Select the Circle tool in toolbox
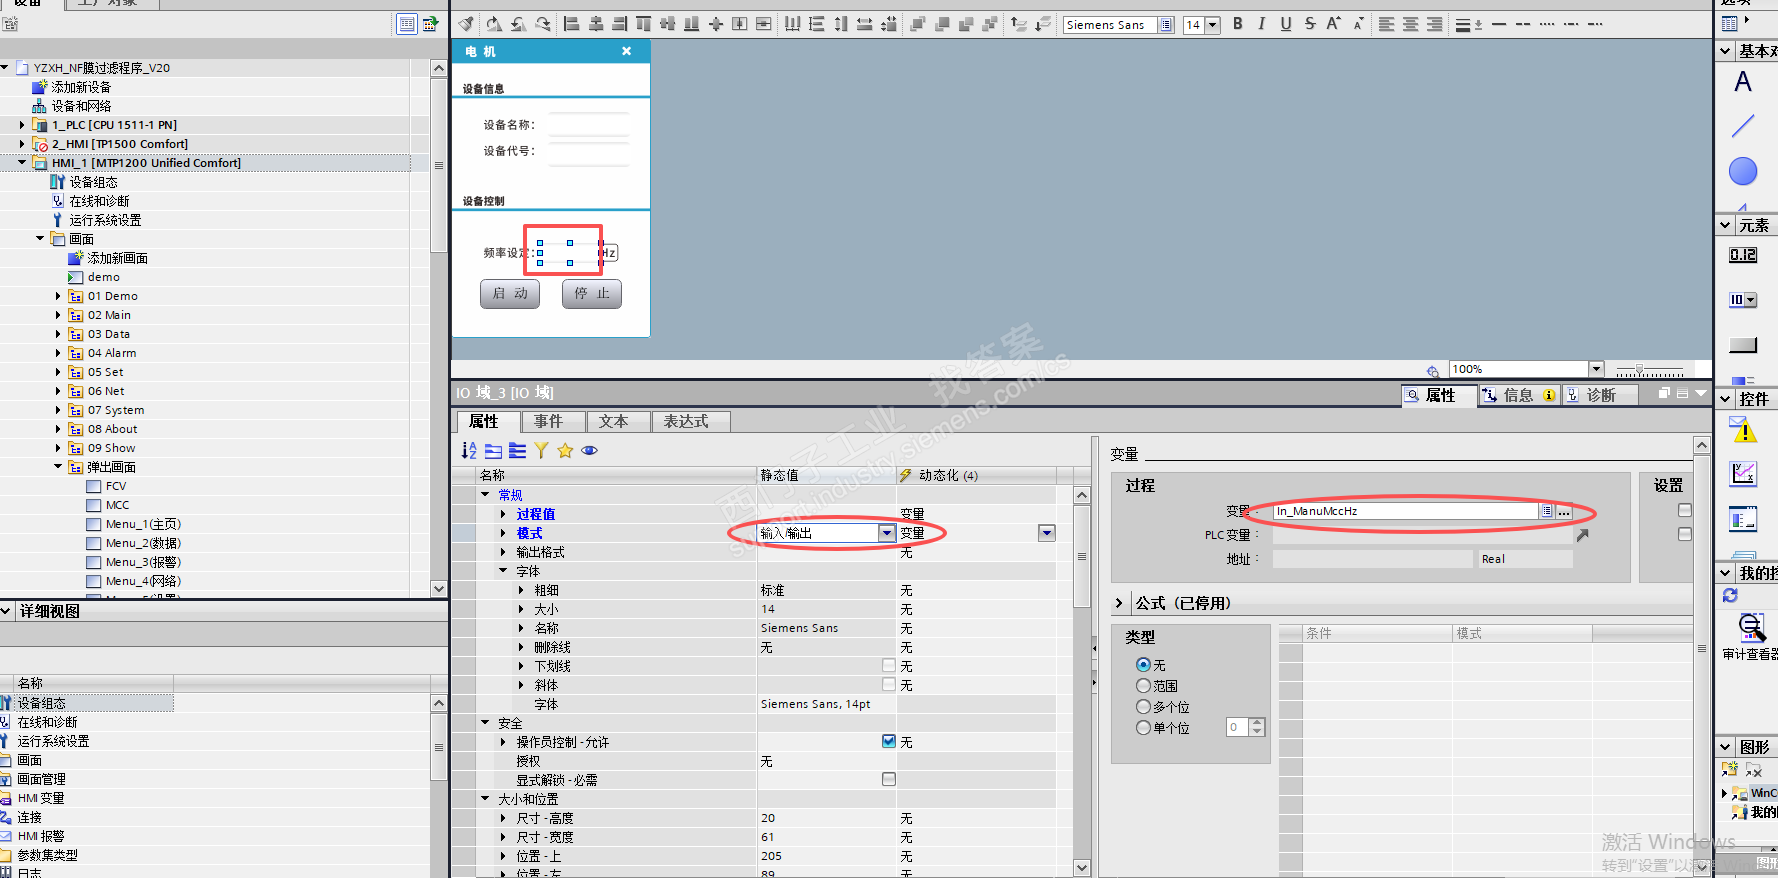1778x878 pixels. tap(1743, 171)
